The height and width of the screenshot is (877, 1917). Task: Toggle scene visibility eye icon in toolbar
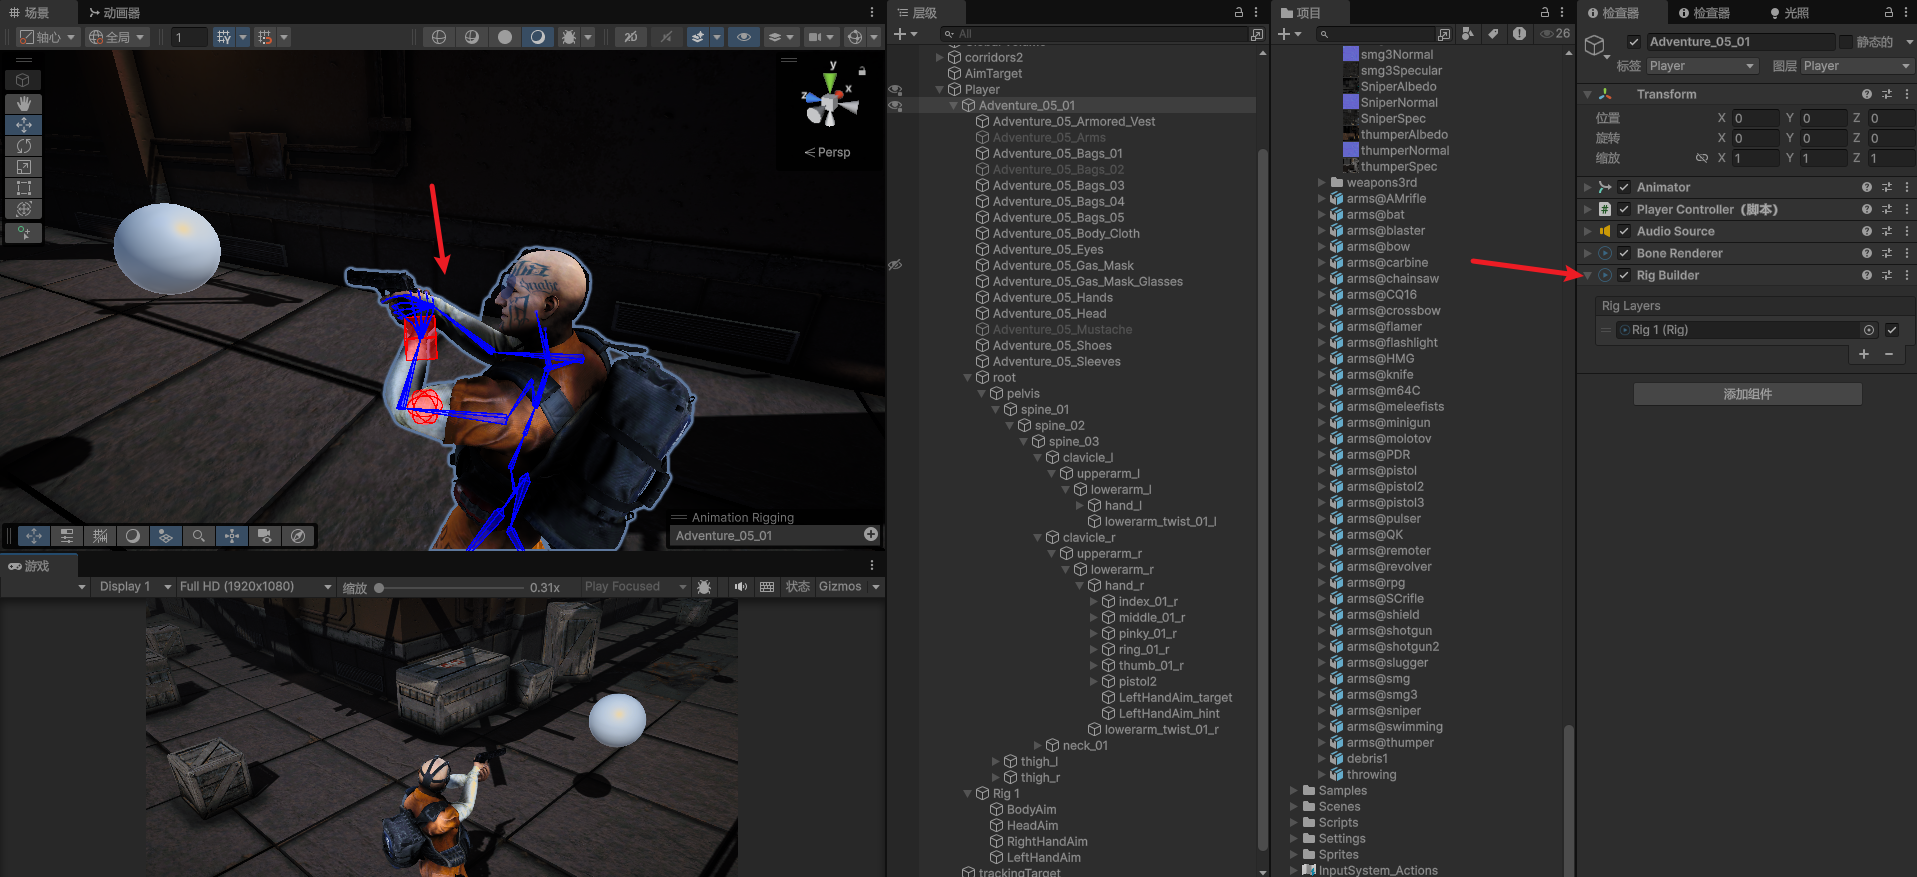coord(743,37)
